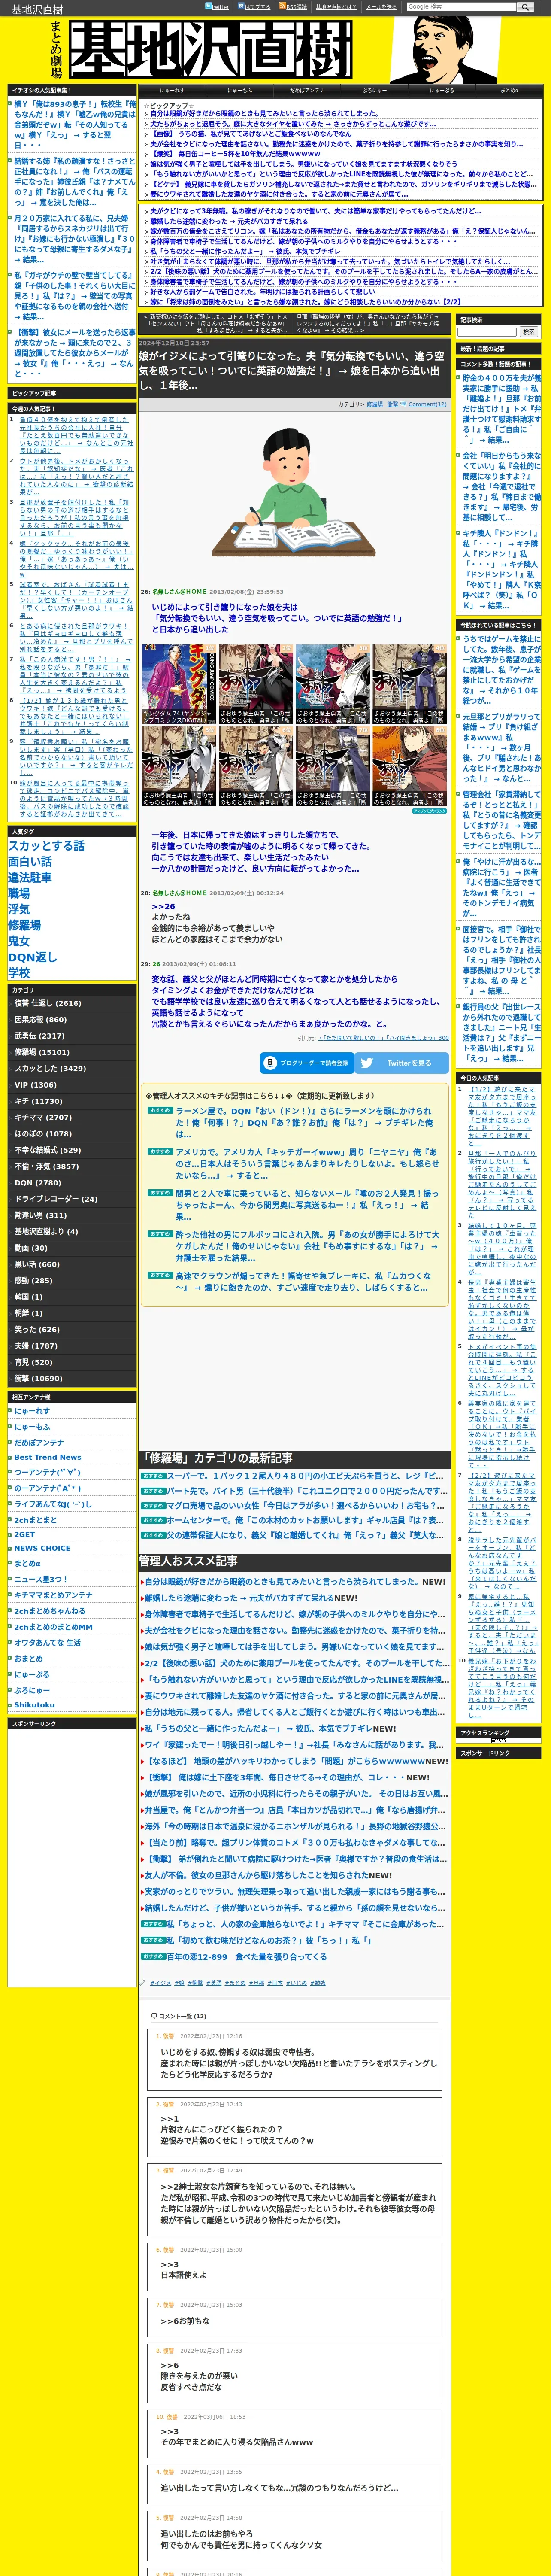The height and width of the screenshot is (2576, 551).
Task: Open にゅーれす tab in top navigation
Action: (x=172, y=90)
